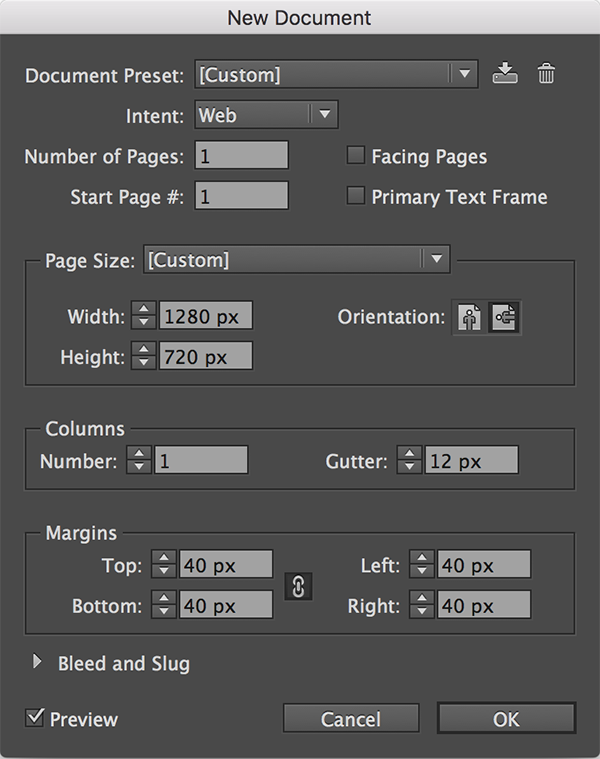
Task: Select landscape orientation icon
Action: tap(504, 318)
